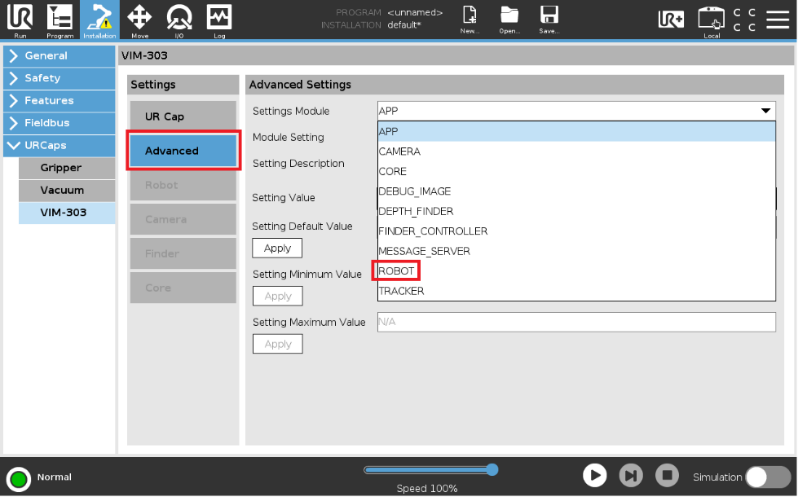
Task: Choose MESSAGE_SERVER in the module list
Action: point(576,251)
